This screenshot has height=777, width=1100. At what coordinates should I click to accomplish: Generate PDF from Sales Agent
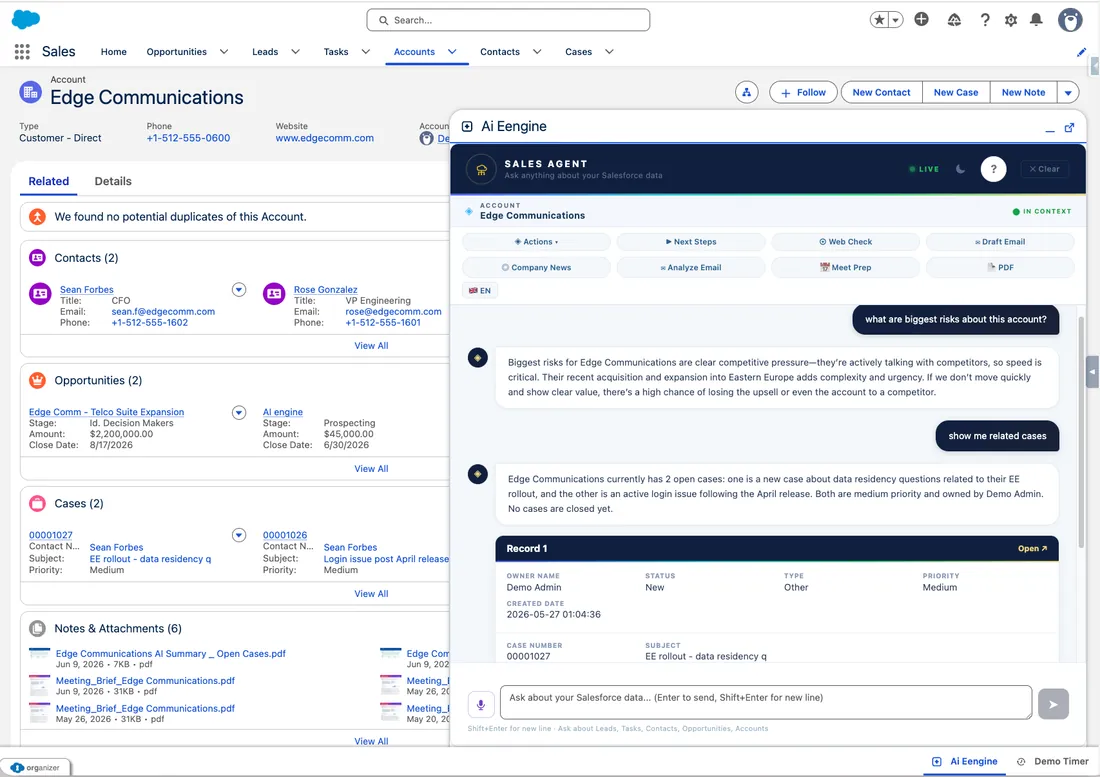(x=1000, y=267)
